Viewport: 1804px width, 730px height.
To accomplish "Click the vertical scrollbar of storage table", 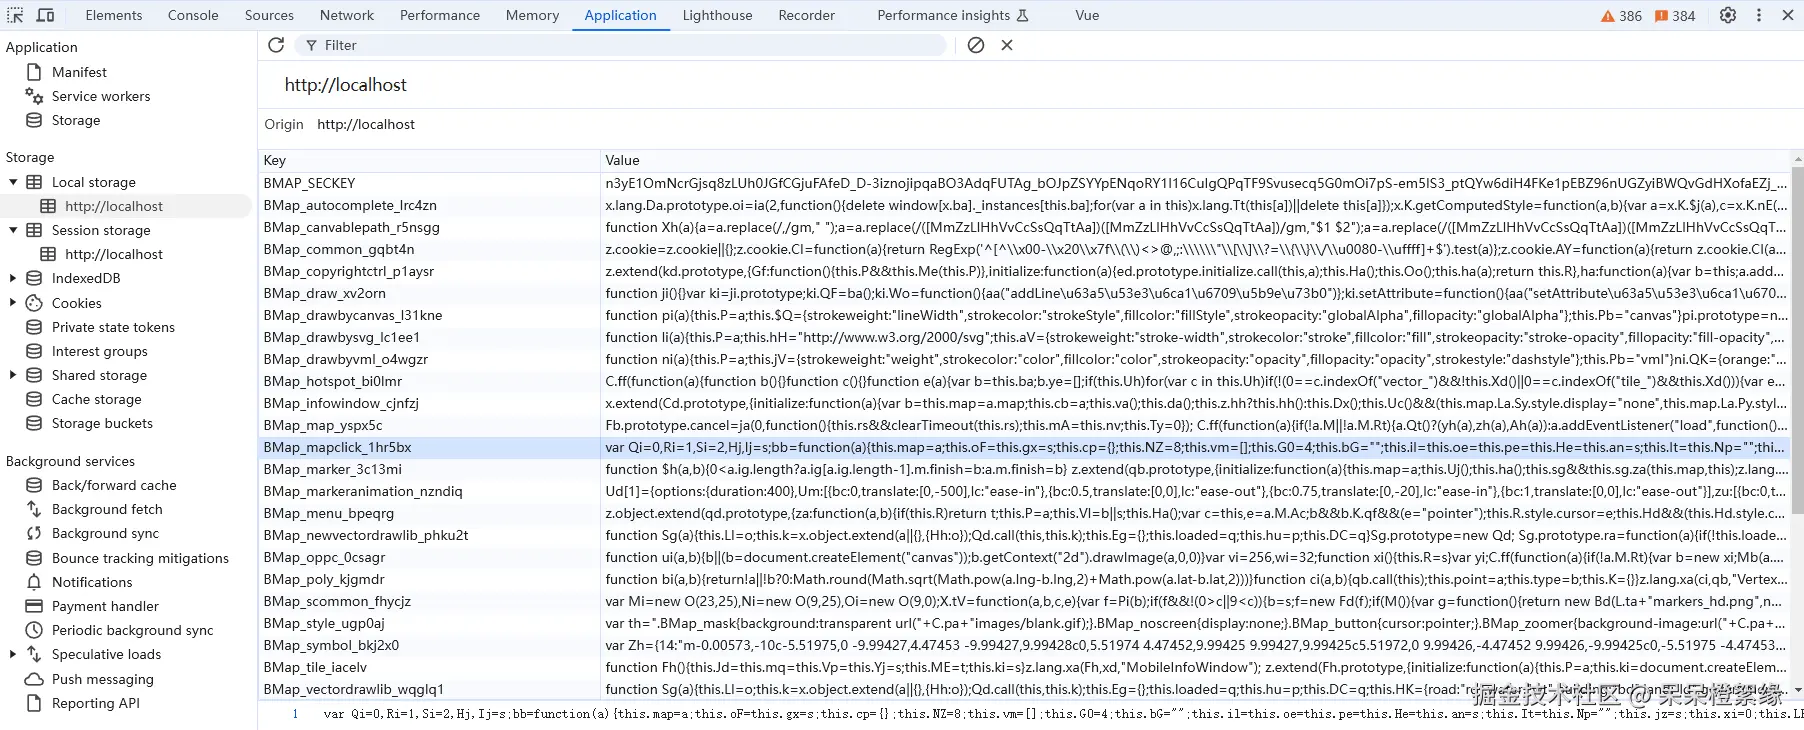I will [1797, 340].
